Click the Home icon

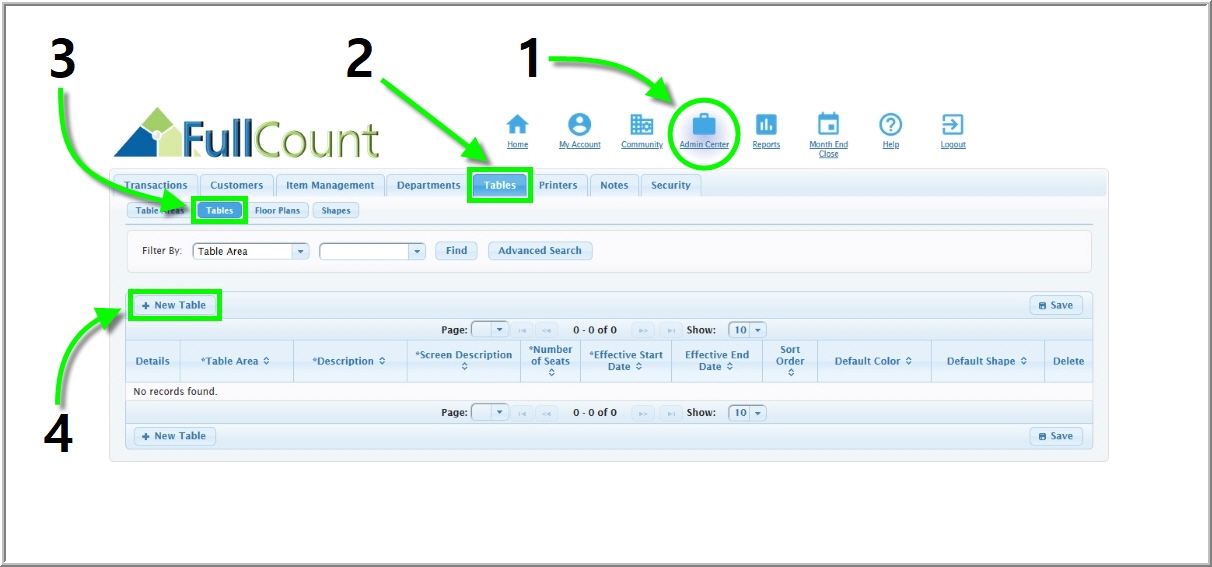(x=517, y=125)
